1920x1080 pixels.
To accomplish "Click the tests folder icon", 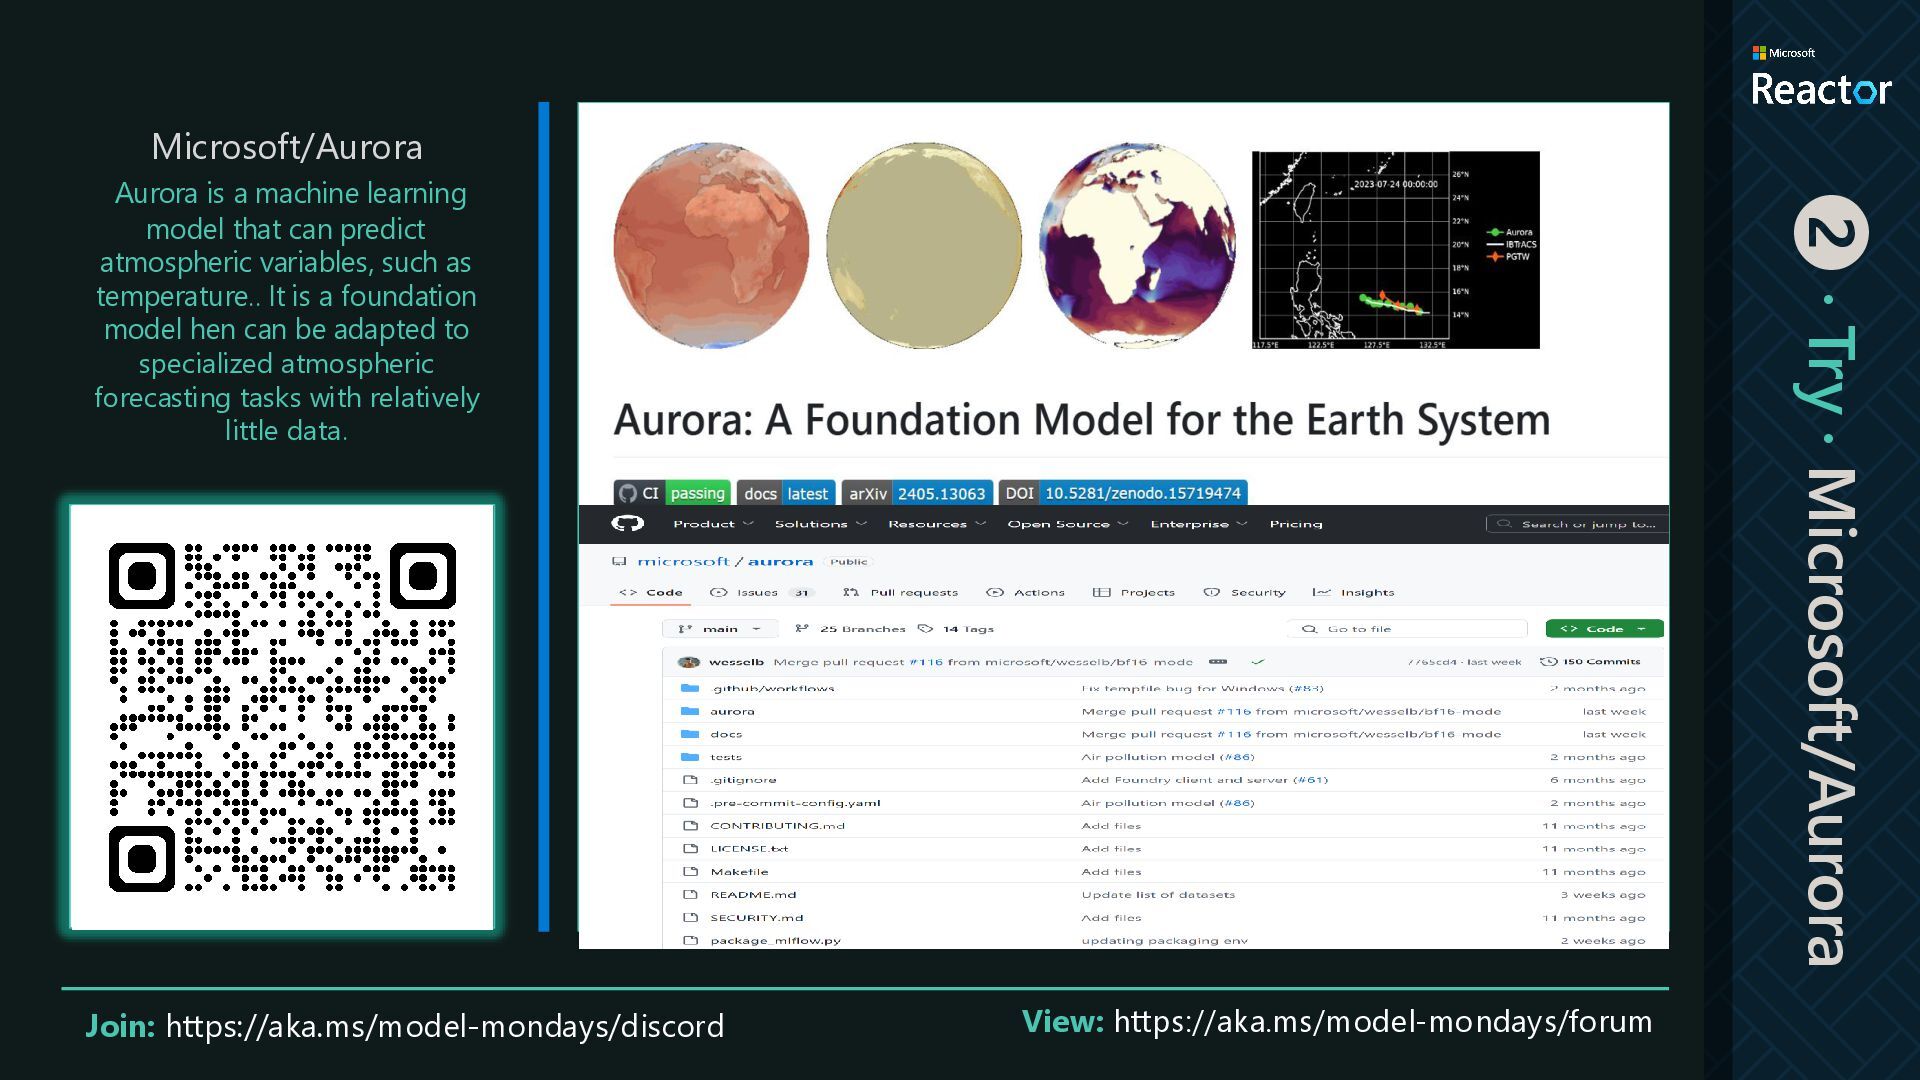I will [689, 757].
